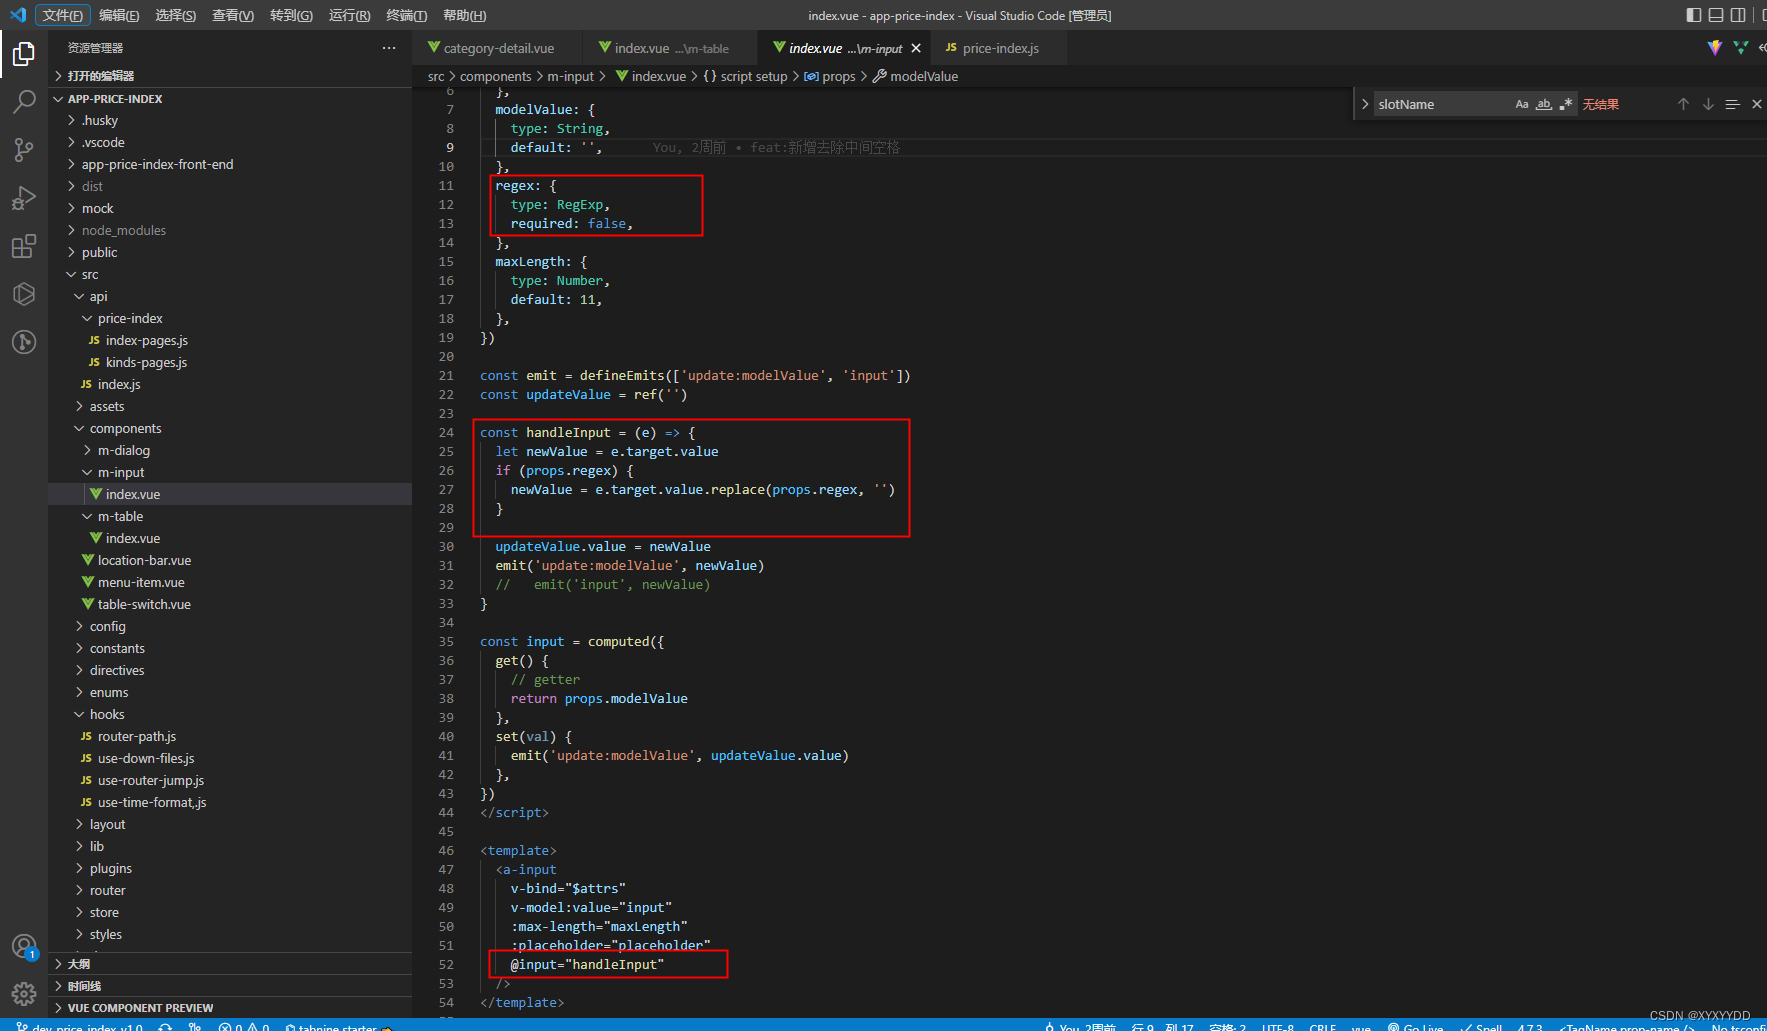Image resolution: width=1767 pixels, height=1031 pixels.
Task: Open the 查看(V) menu
Action: point(233,15)
